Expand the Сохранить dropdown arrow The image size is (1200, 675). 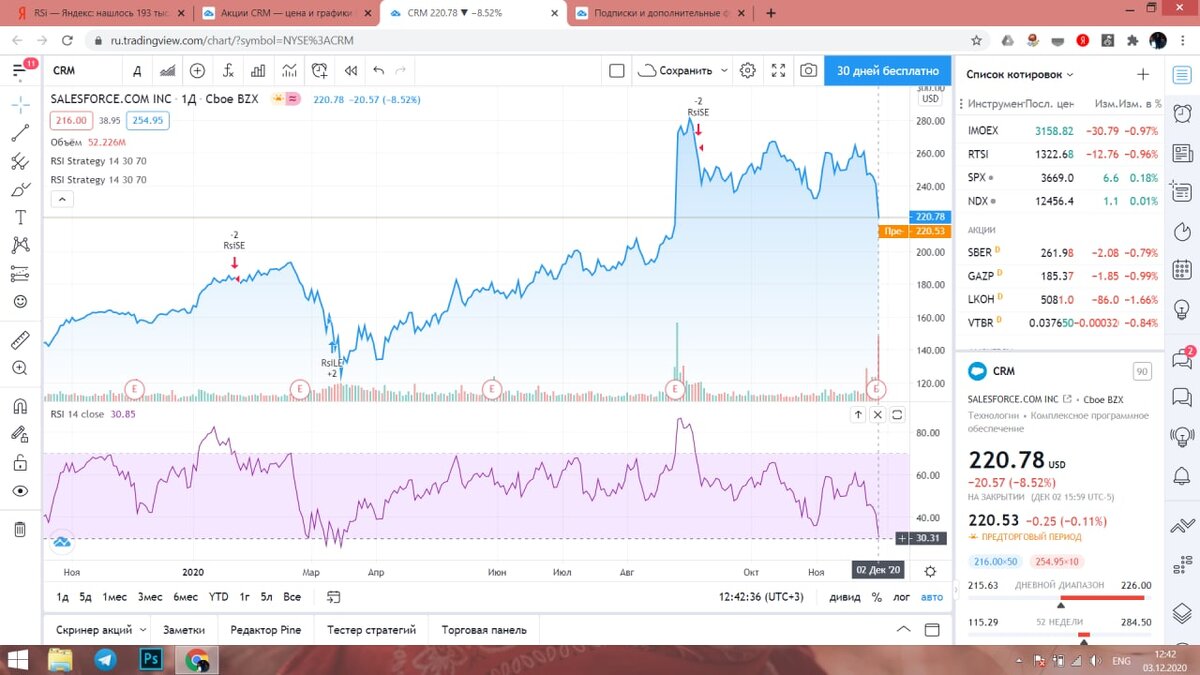pyautogui.click(x=722, y=71)
